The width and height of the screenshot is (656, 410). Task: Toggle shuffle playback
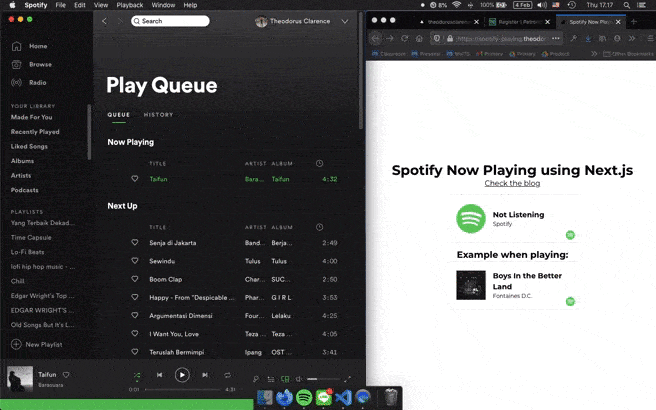click(x=137, y=375)
